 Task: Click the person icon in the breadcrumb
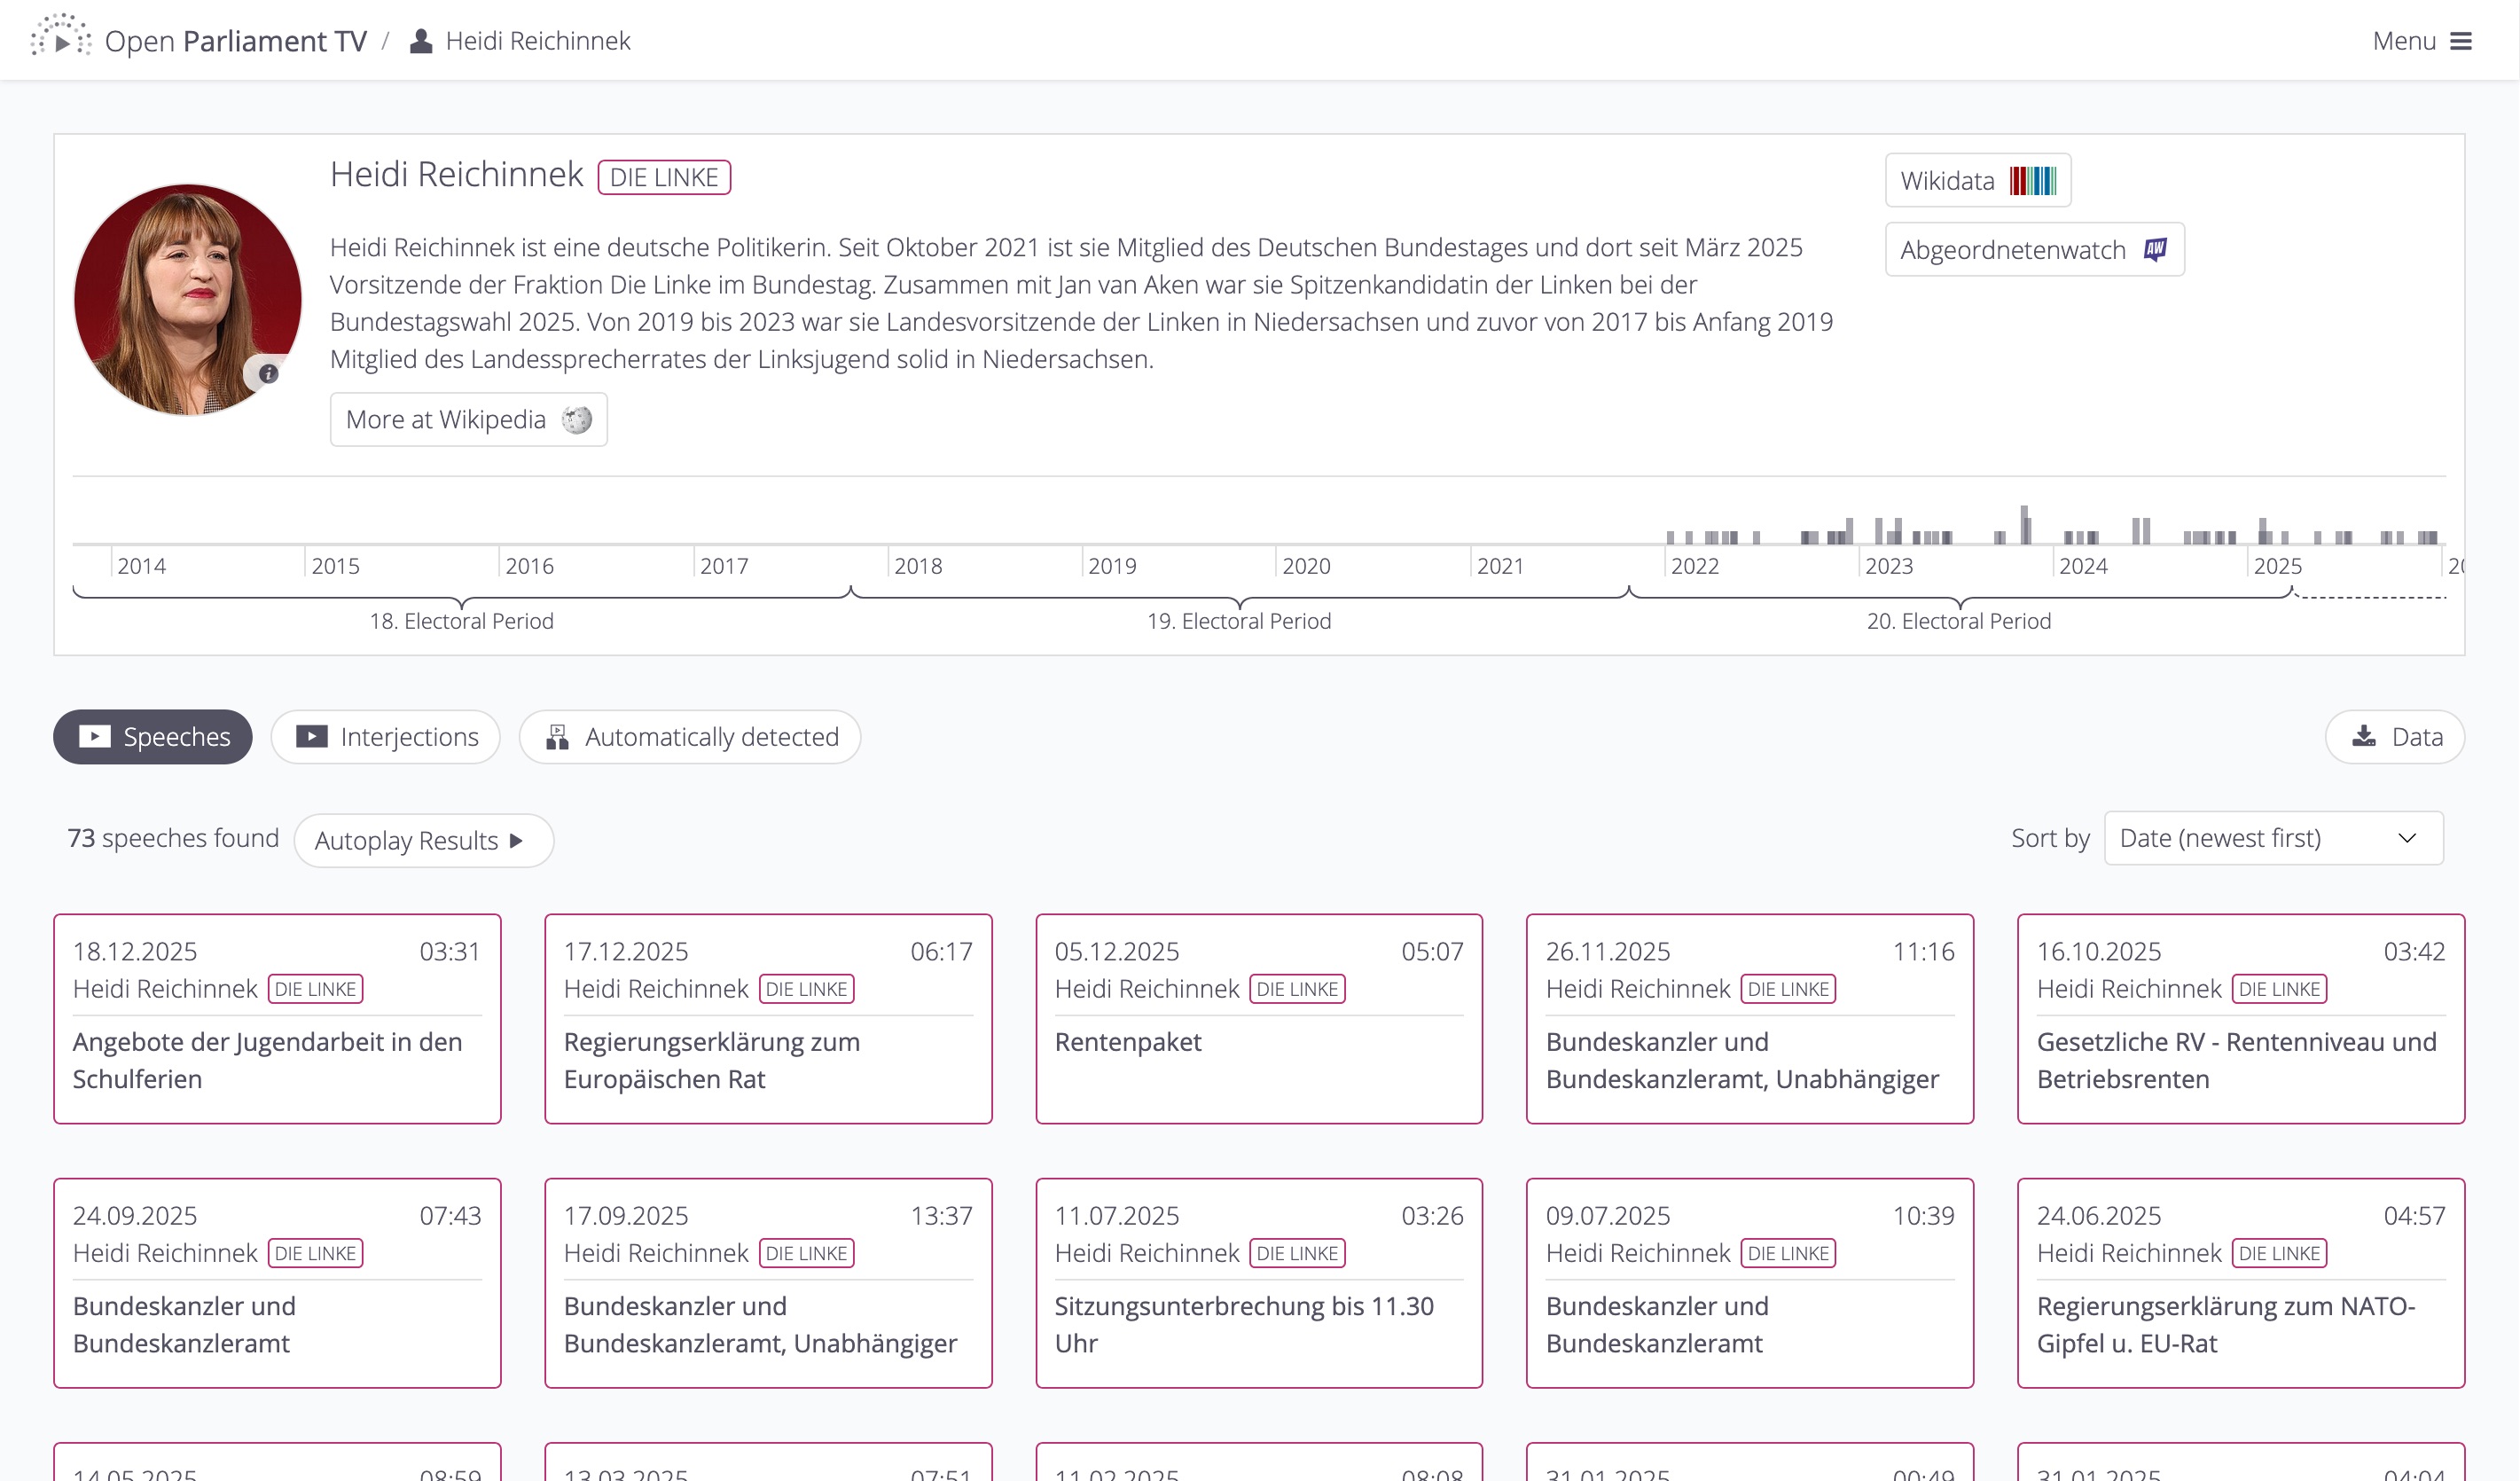click(421, 40)
